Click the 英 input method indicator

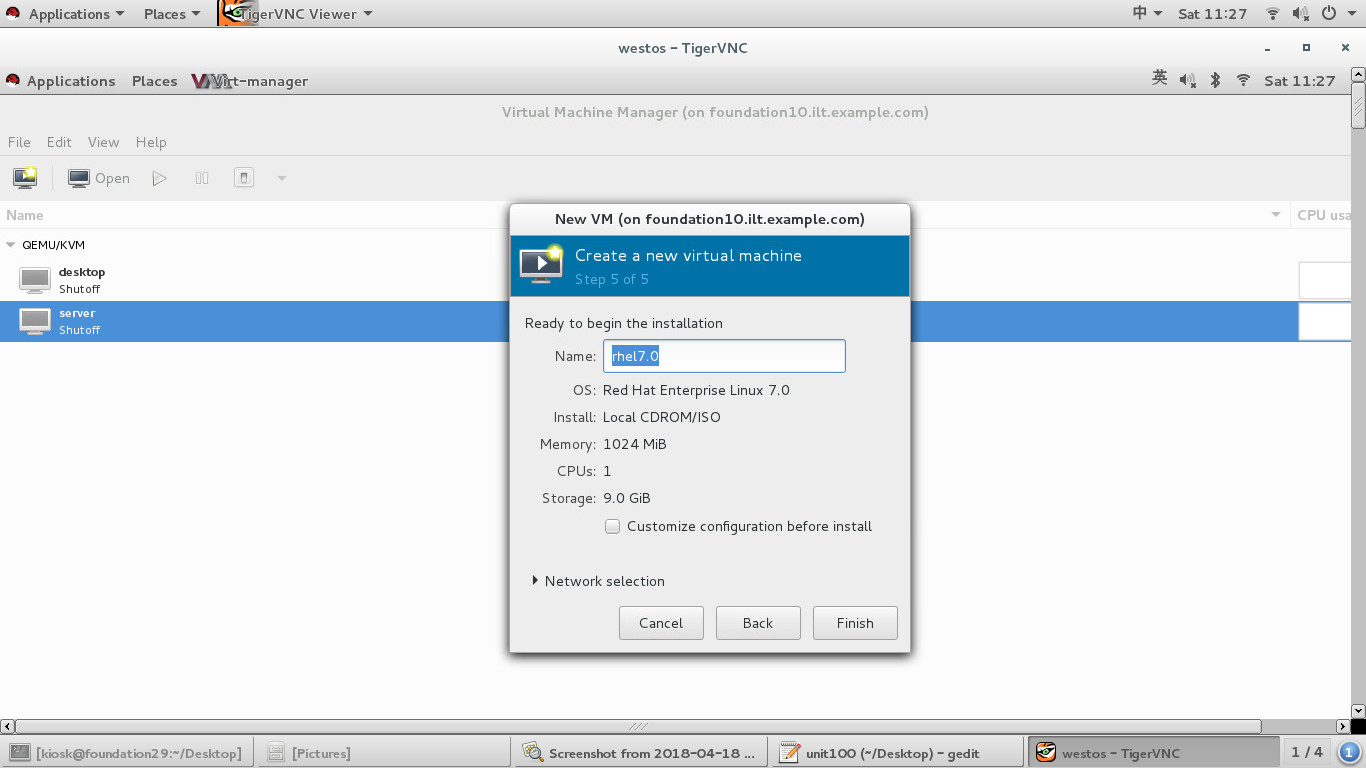(x=1160, y=78)
